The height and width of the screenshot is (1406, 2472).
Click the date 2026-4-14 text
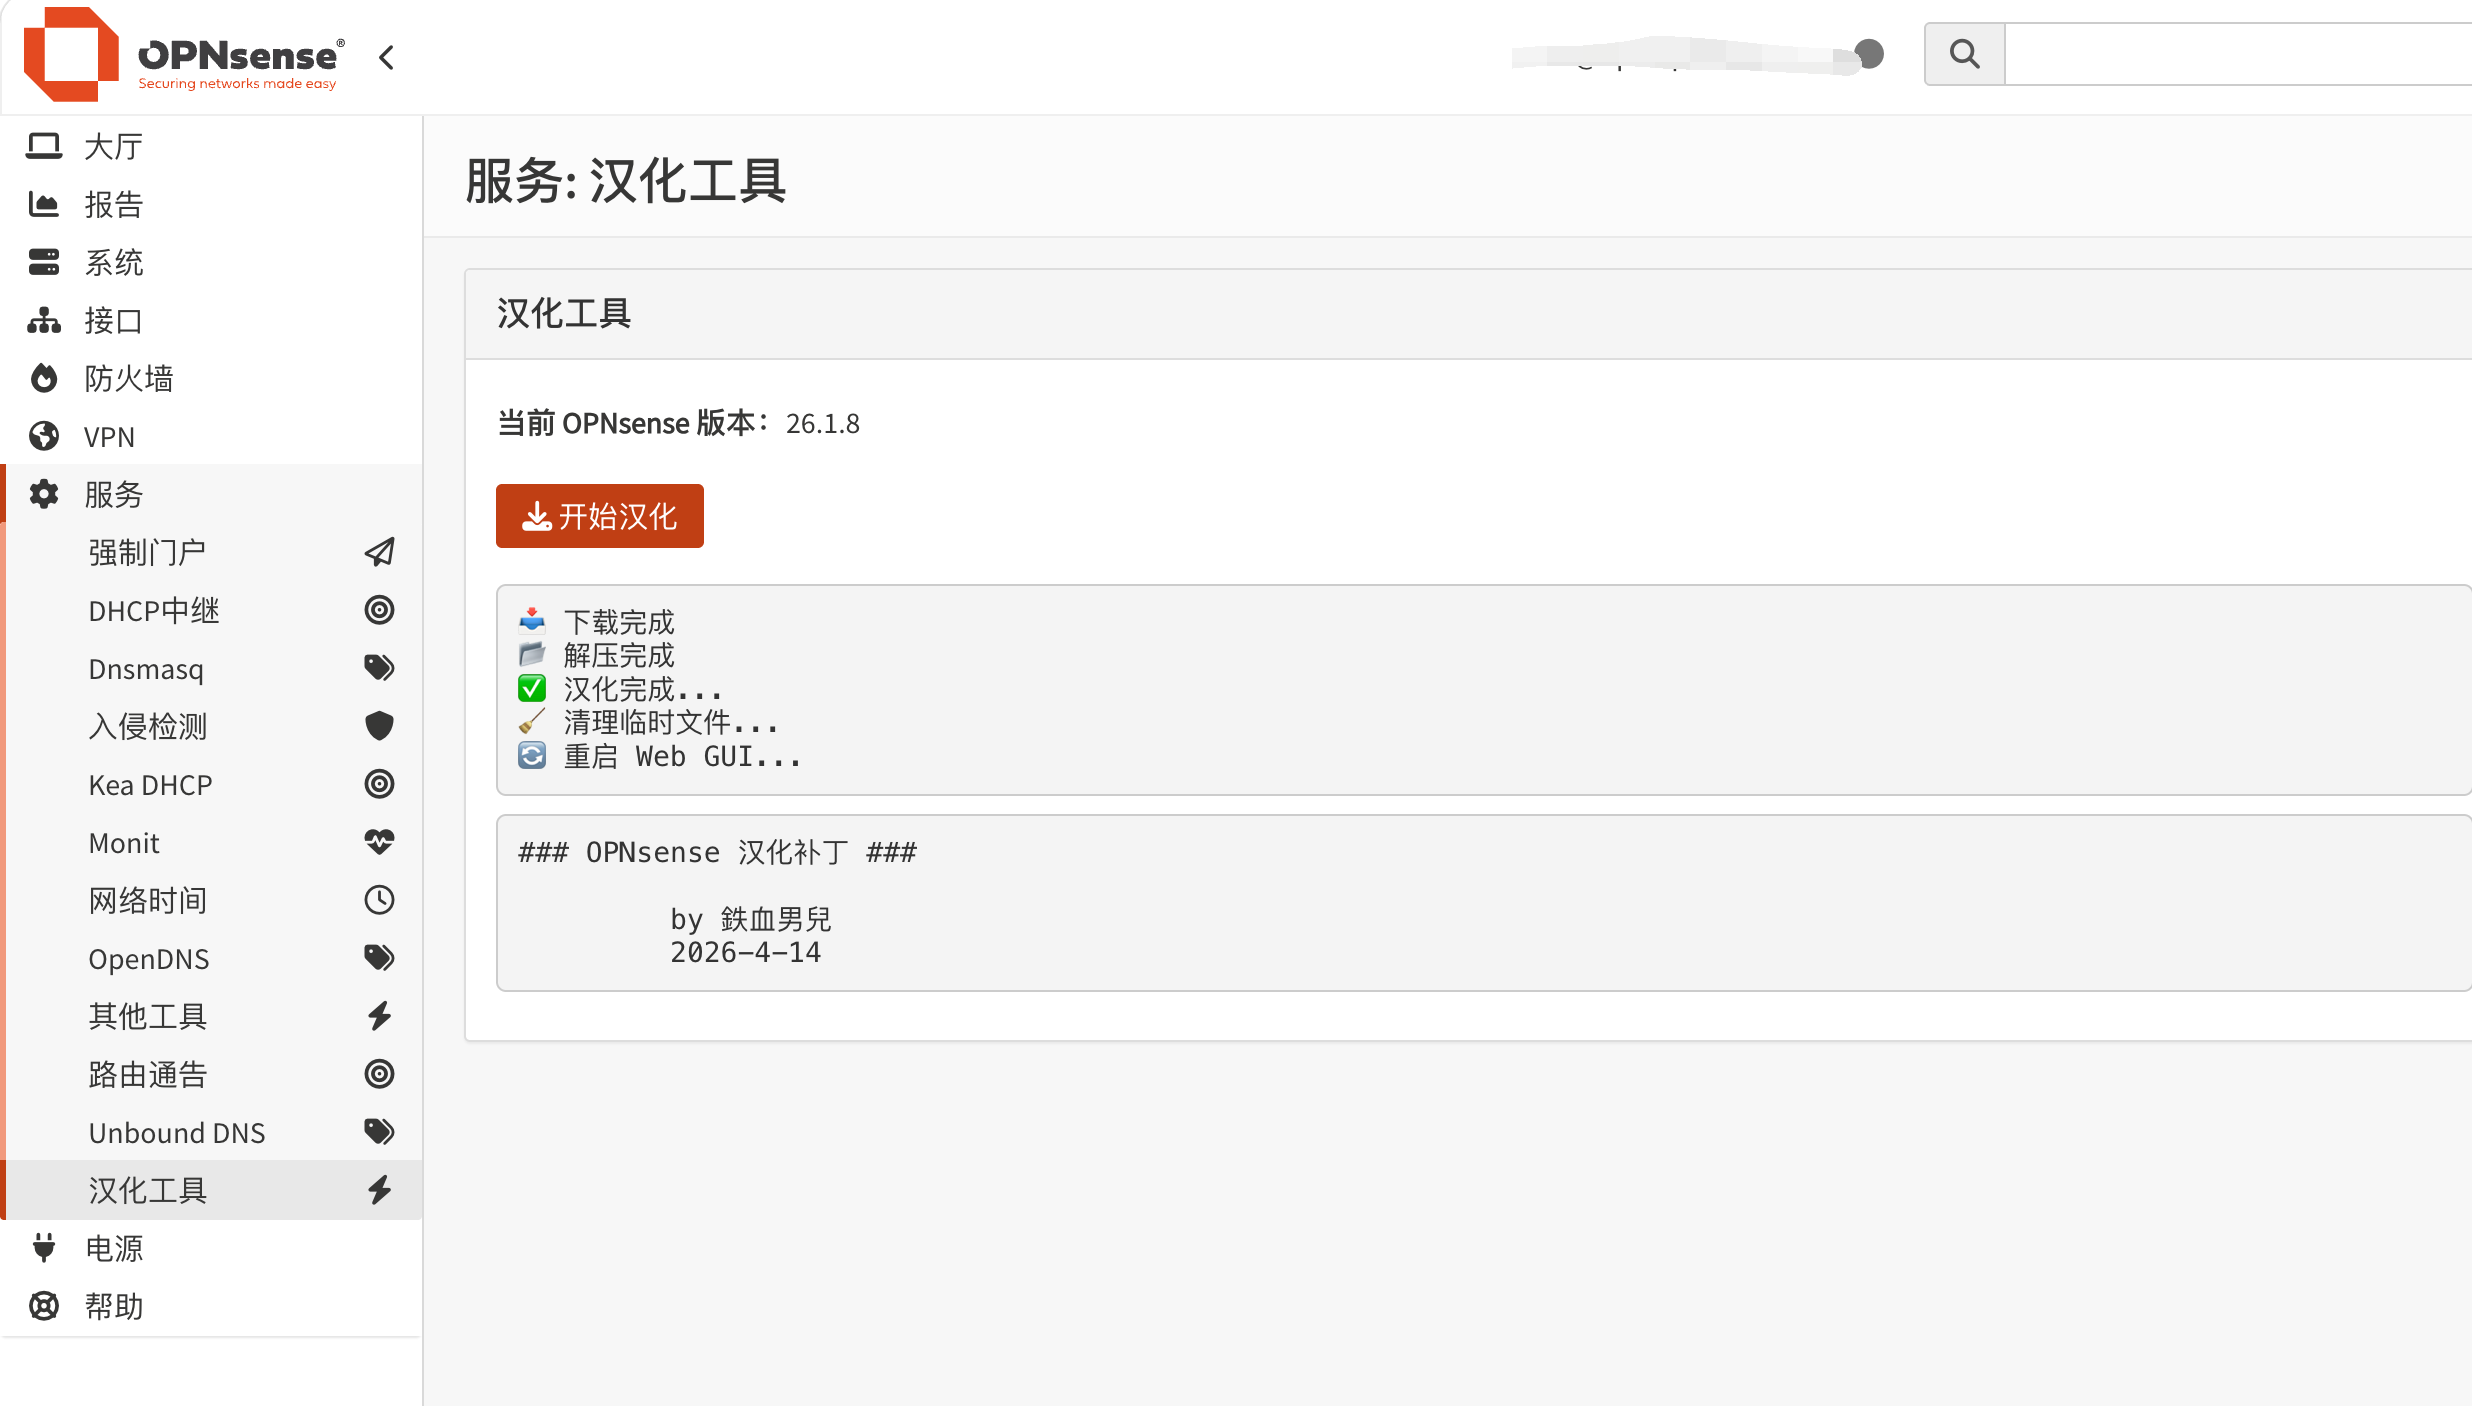746,953
